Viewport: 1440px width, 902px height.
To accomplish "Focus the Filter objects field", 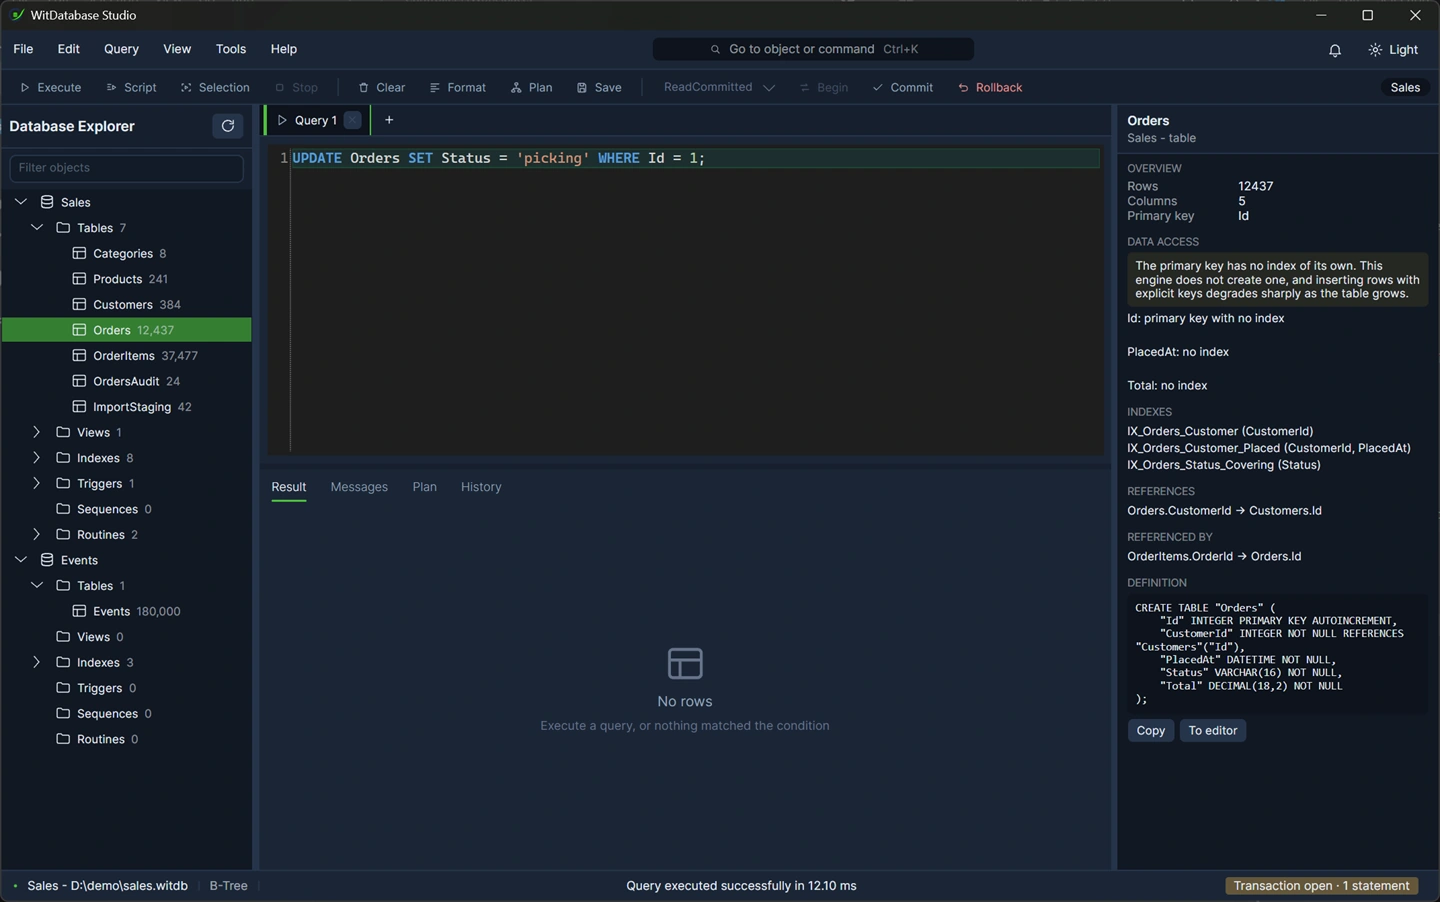I will click(126, 168).
